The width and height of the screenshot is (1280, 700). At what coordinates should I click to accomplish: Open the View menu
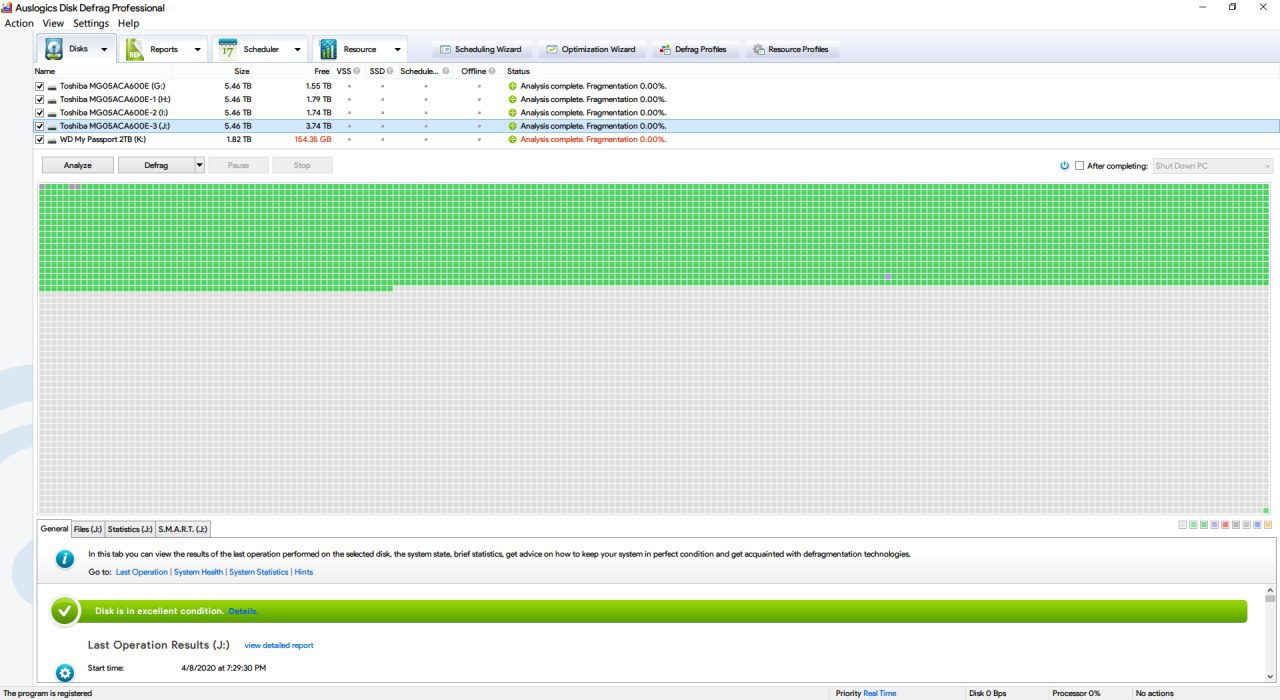[53, 23]
